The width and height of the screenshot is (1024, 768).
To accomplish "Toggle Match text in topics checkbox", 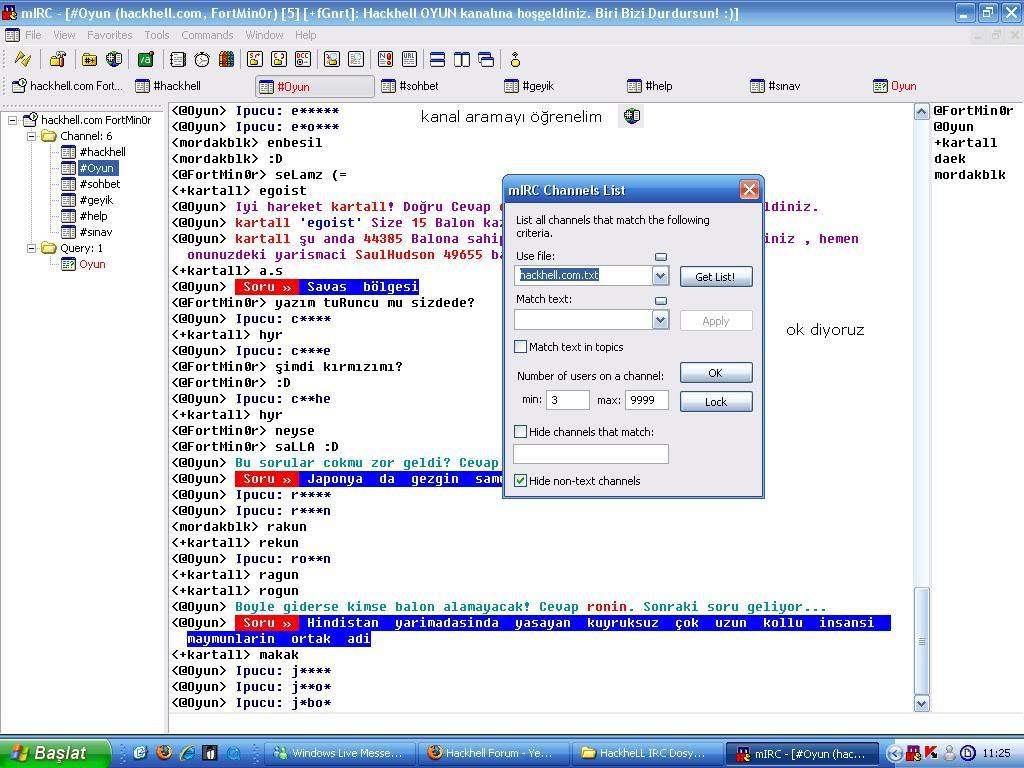I will click(x=520, y=347).
